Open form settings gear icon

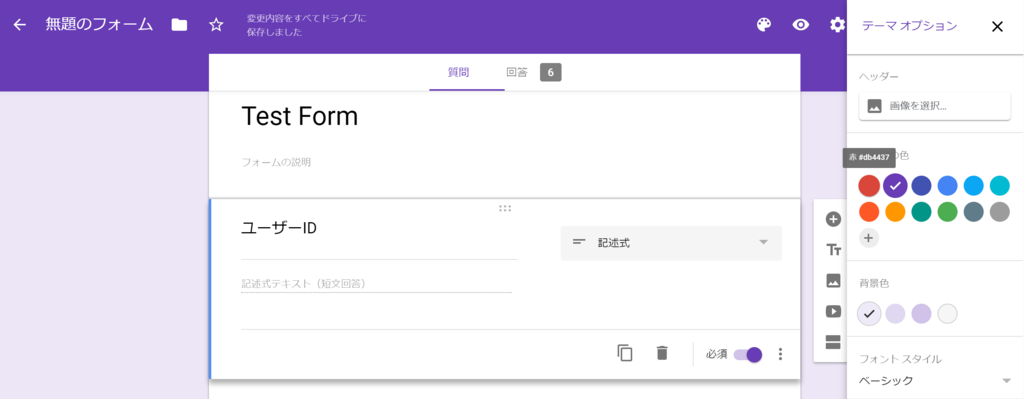[837, 25]
